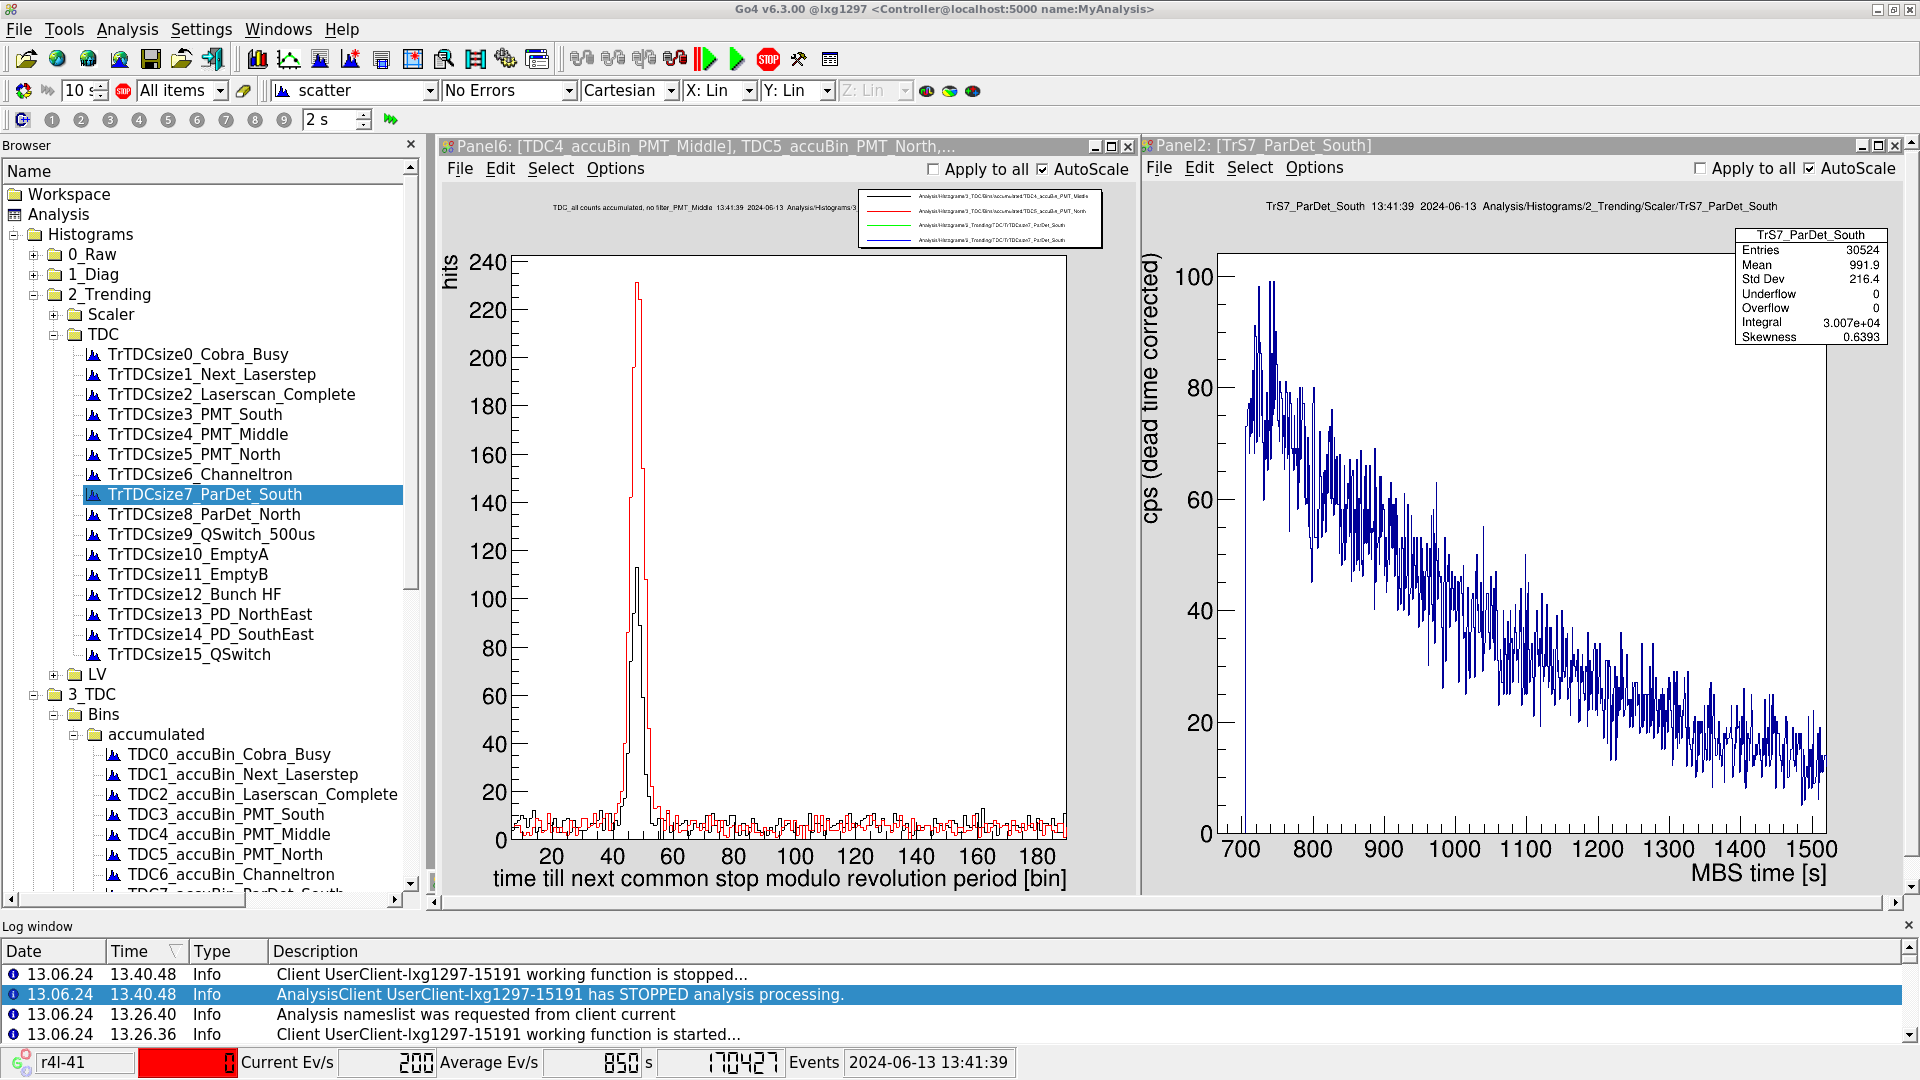
Task: Click the second color palette icon after Z: Lin
Action: pos(950,91)
